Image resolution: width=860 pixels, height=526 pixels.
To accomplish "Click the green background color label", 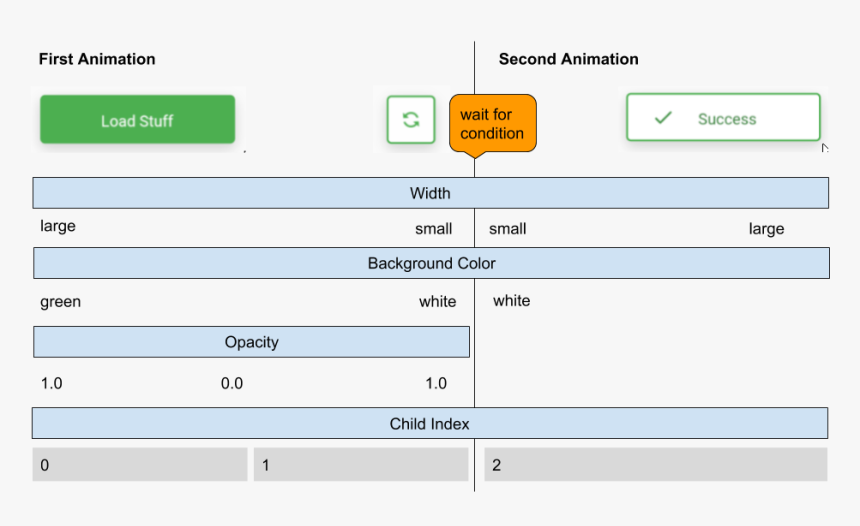I will [60, 301].
